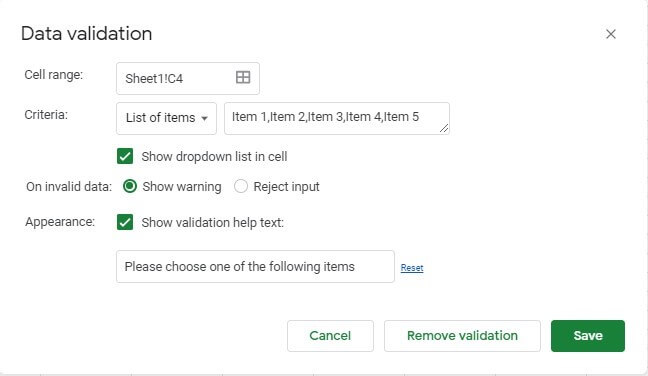Click the On invalid data label

[x=69, y=187]
